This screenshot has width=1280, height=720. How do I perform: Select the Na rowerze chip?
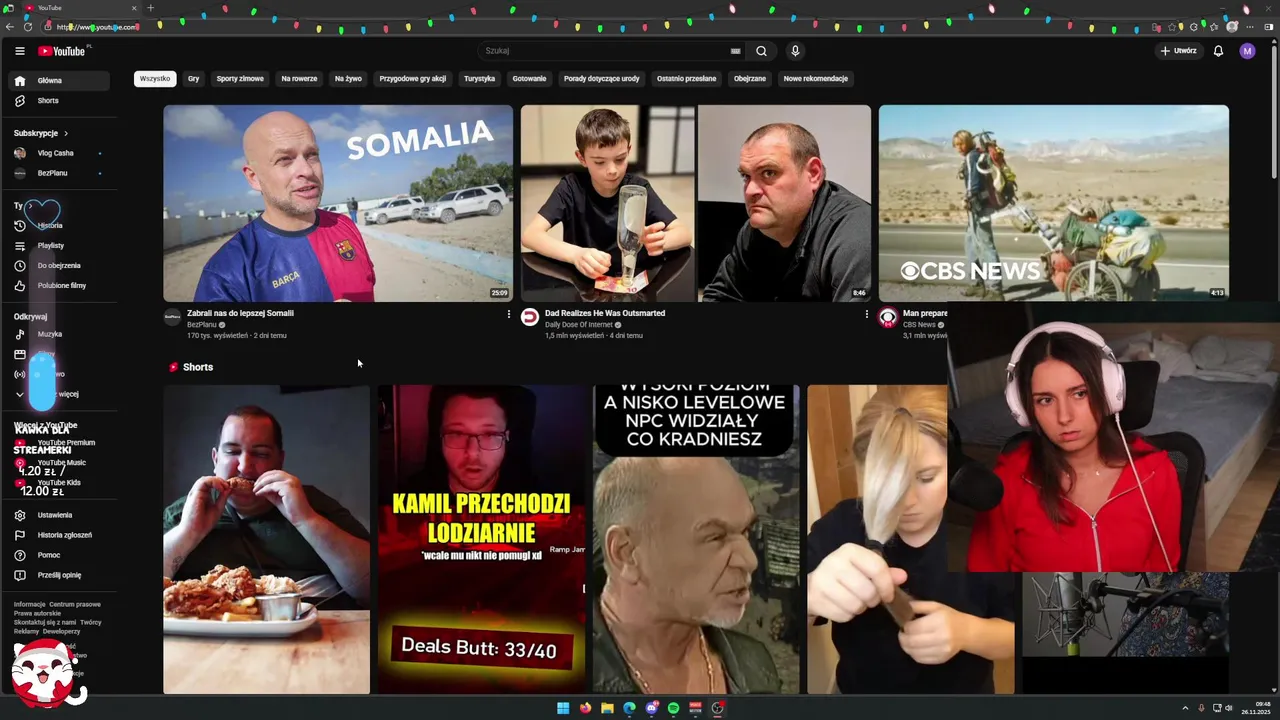pyautogui.click(x=299, y=79)
